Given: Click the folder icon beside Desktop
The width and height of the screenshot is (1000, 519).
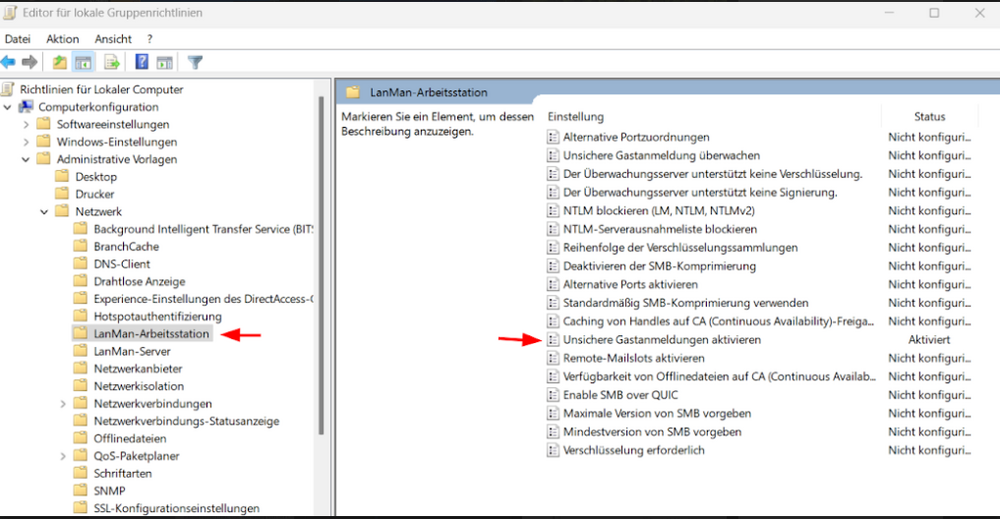Looking at the screenshot, I should tap(62, 176).
